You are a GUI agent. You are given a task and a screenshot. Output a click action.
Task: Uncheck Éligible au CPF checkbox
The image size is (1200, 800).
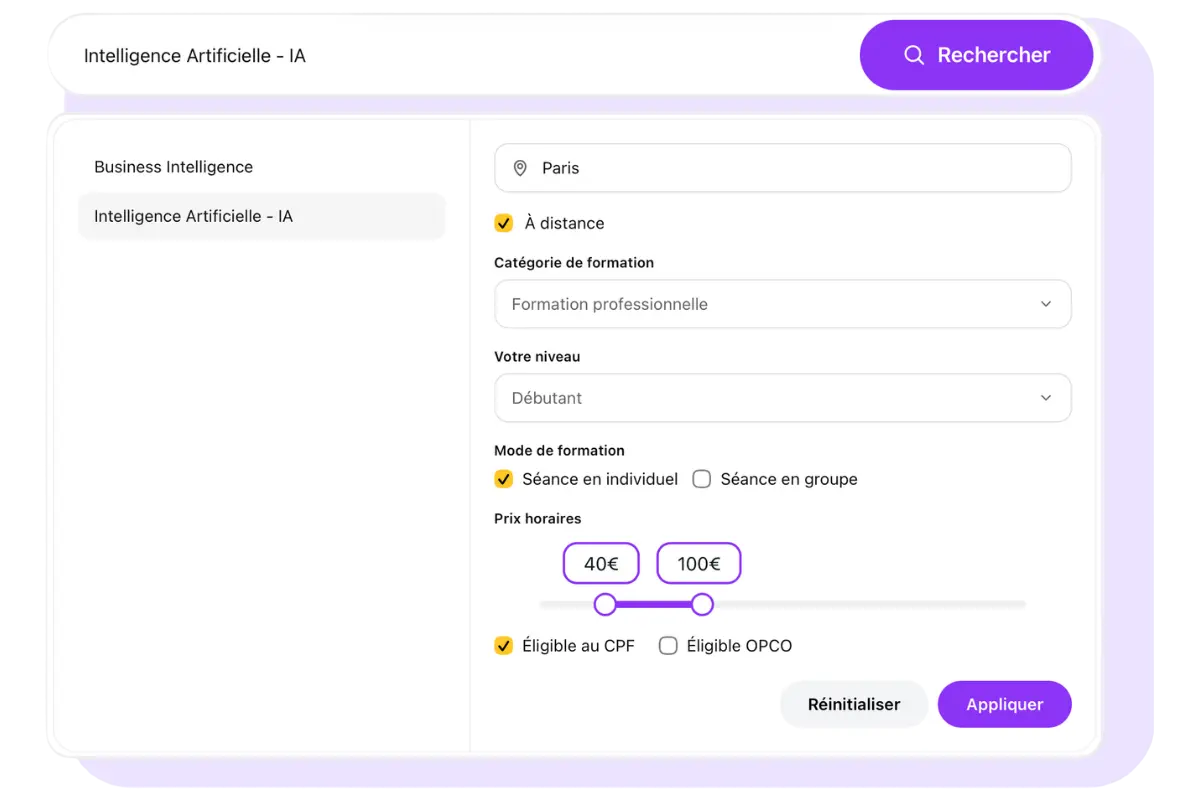click(504, 646)
